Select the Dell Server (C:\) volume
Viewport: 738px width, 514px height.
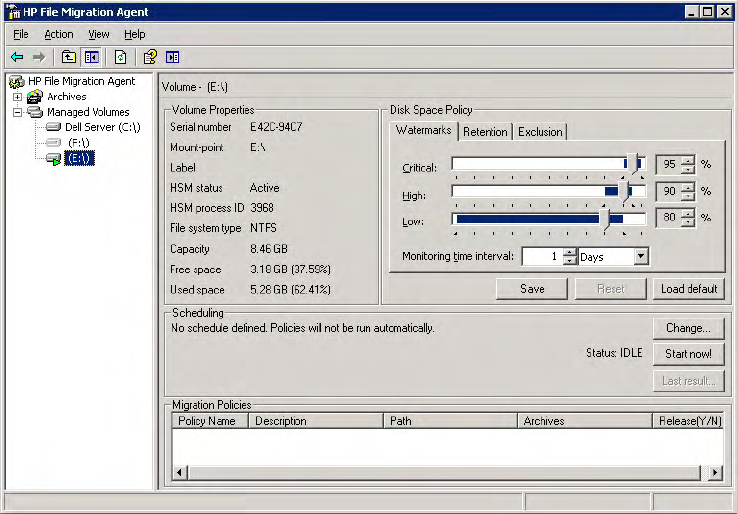[x=102, y=127]
